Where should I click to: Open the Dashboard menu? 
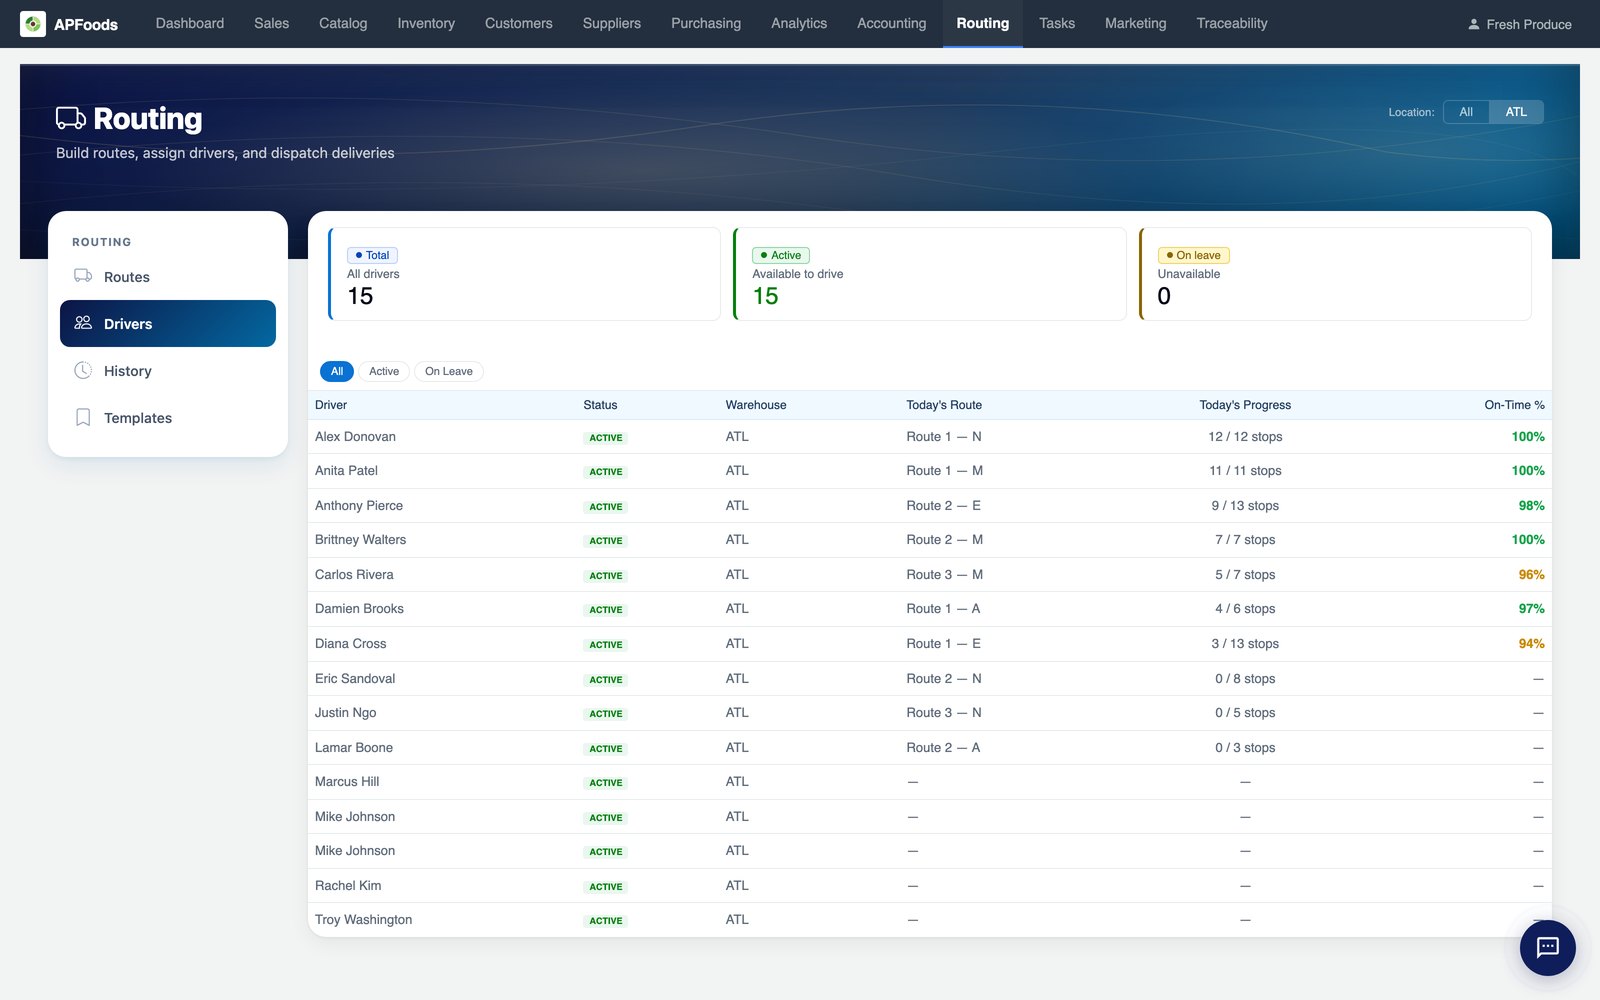(190, 23)
